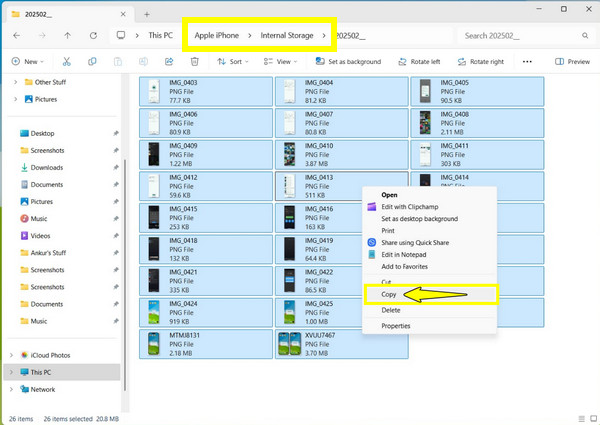Open the View dropdown menu
600x425 pixels.
click(x=282, y=61)
